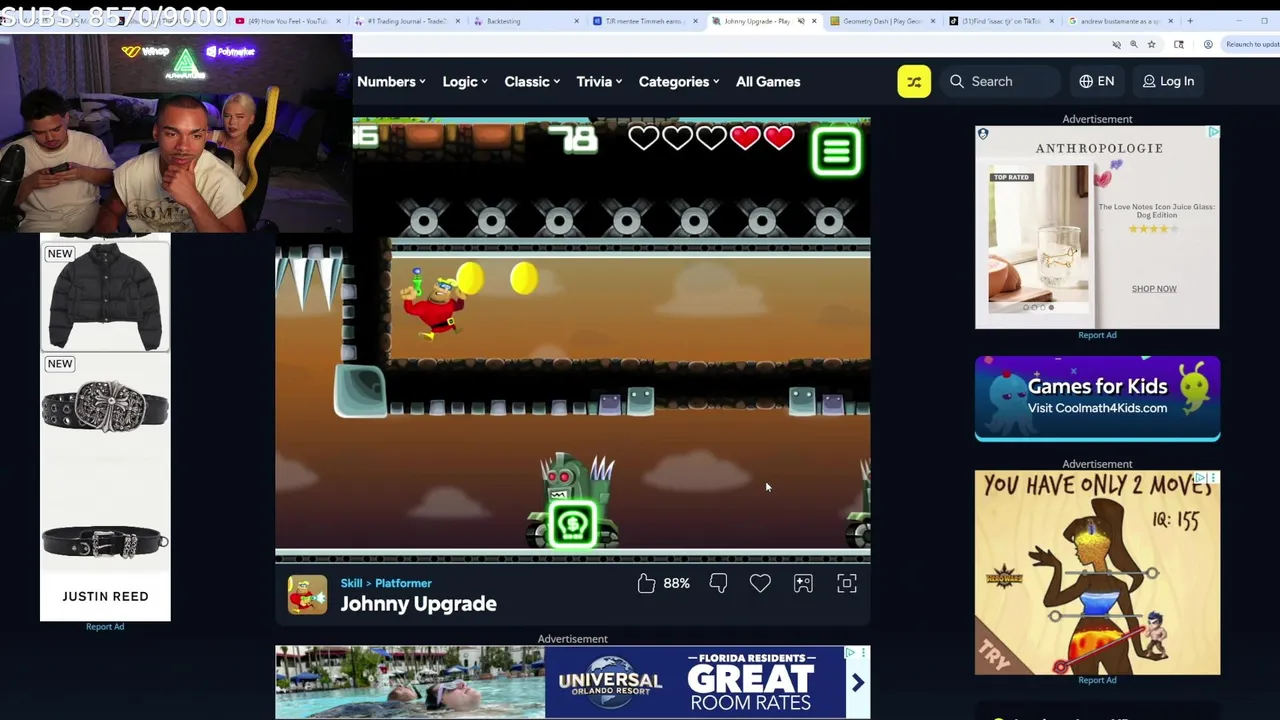Click the thumbs up like icon

pos(646,583)
